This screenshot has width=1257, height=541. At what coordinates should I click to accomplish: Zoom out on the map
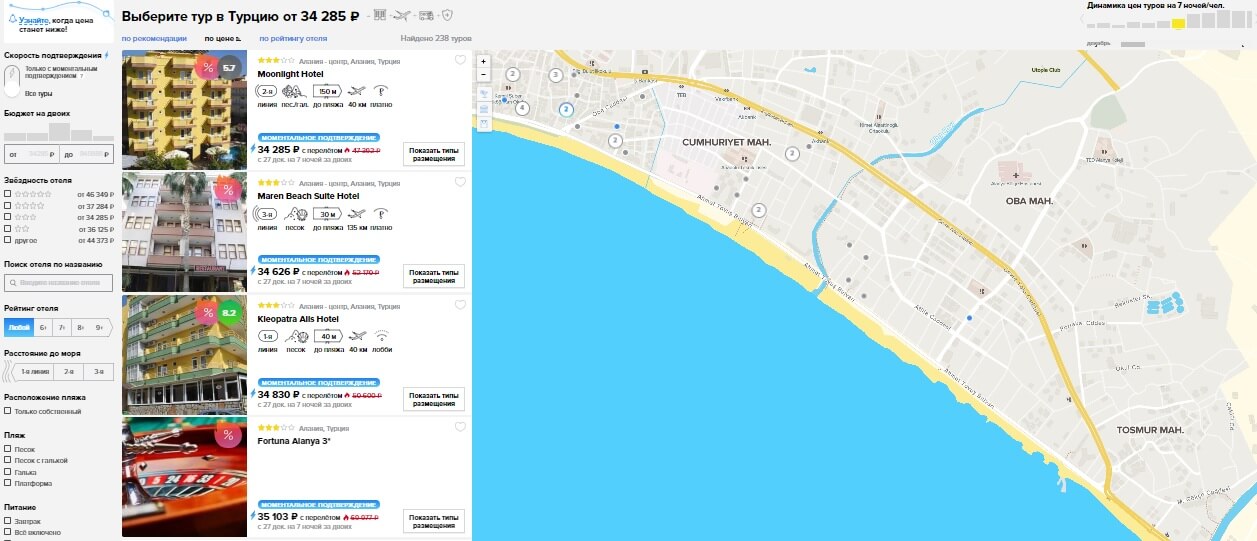pos(484,74)
